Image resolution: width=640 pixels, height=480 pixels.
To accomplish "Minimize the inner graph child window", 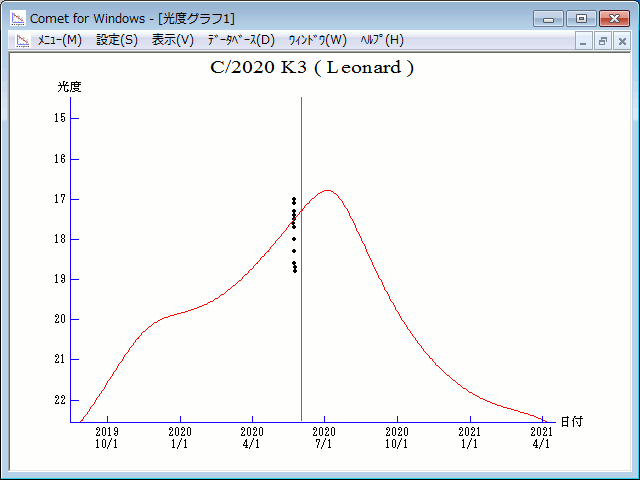I will [x=584, y=41].
